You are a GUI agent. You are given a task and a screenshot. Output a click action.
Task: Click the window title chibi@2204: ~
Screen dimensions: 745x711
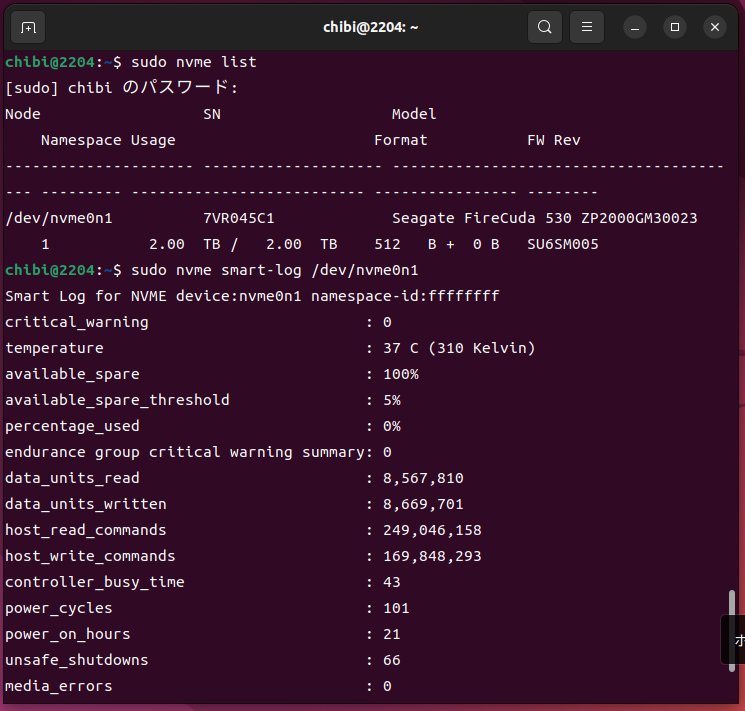point(371,27)
